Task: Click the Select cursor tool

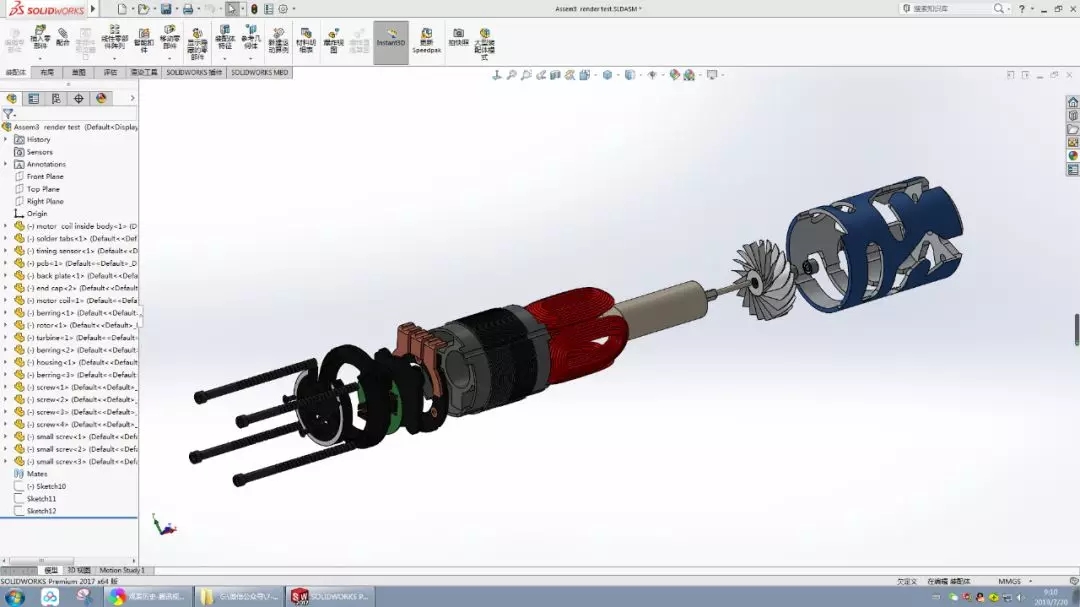Action: pyautogui.click(x=232, y=9)
